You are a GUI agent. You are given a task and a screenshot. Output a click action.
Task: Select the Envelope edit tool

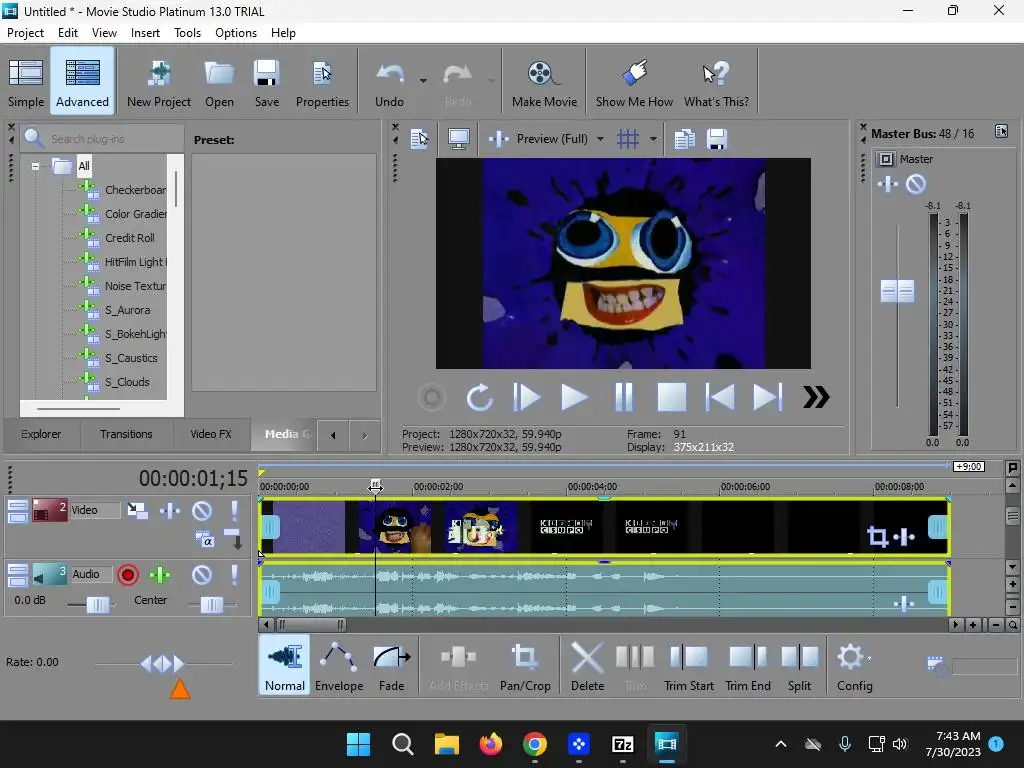339,666
